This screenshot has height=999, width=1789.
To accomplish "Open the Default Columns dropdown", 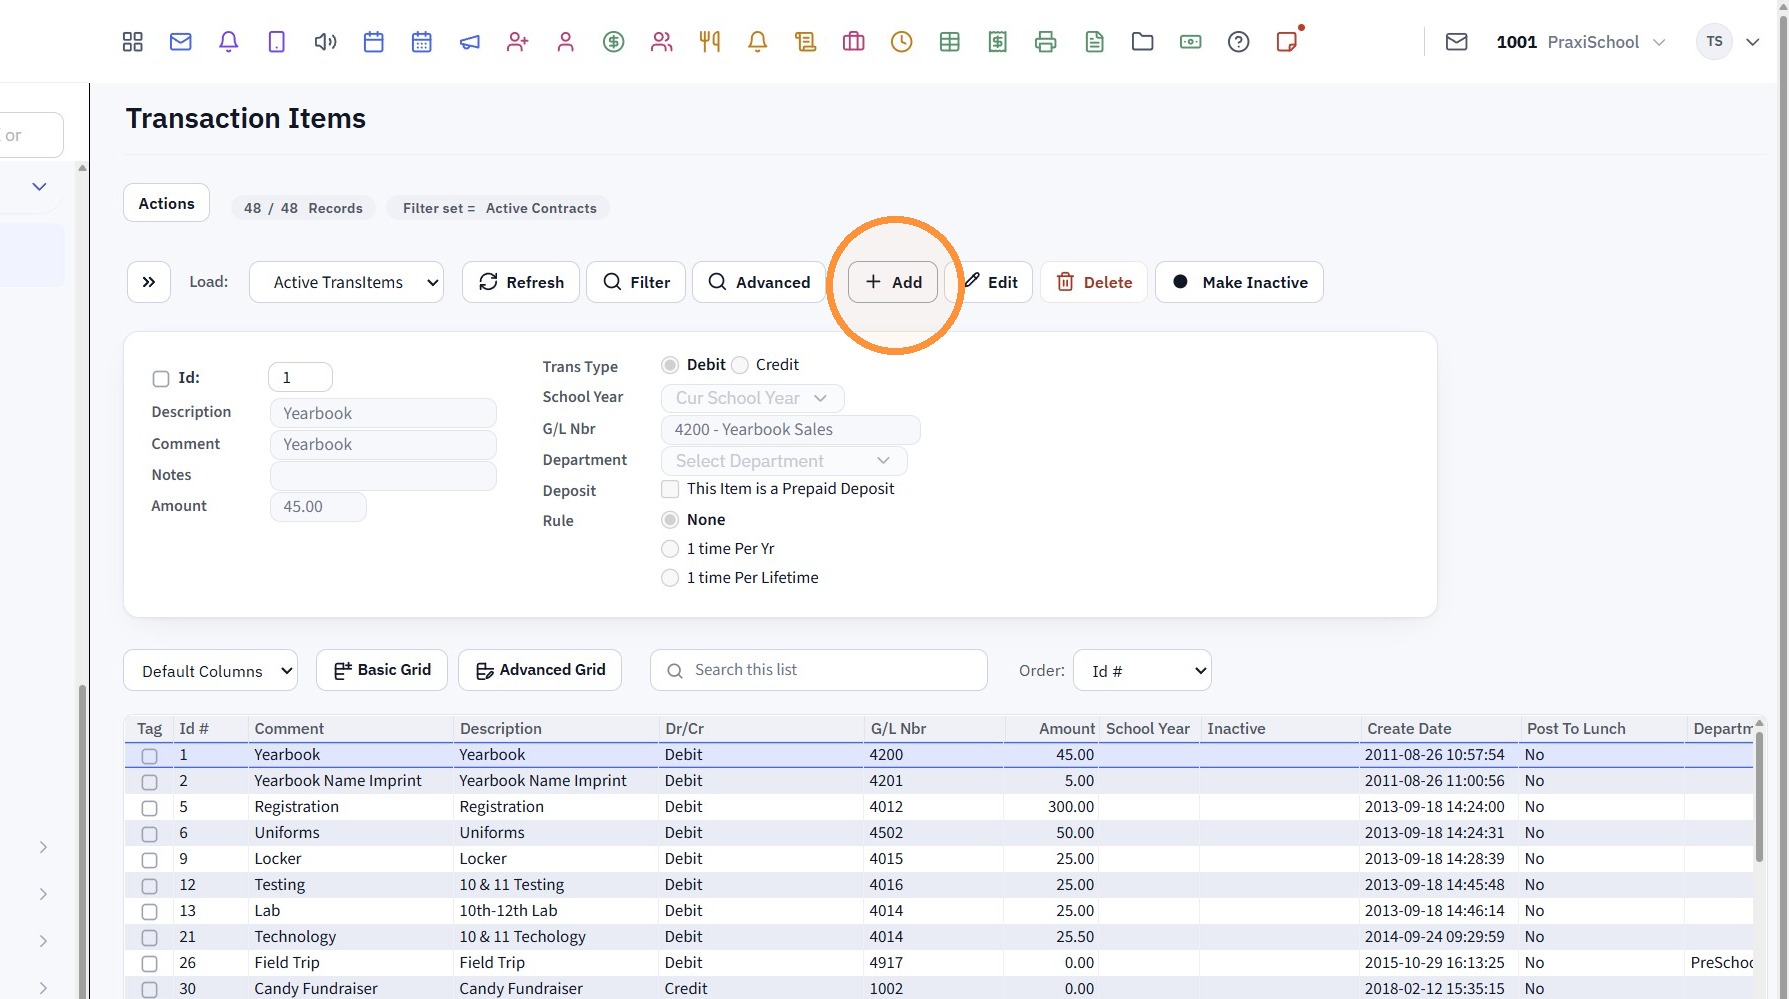I will pos(211,671).
